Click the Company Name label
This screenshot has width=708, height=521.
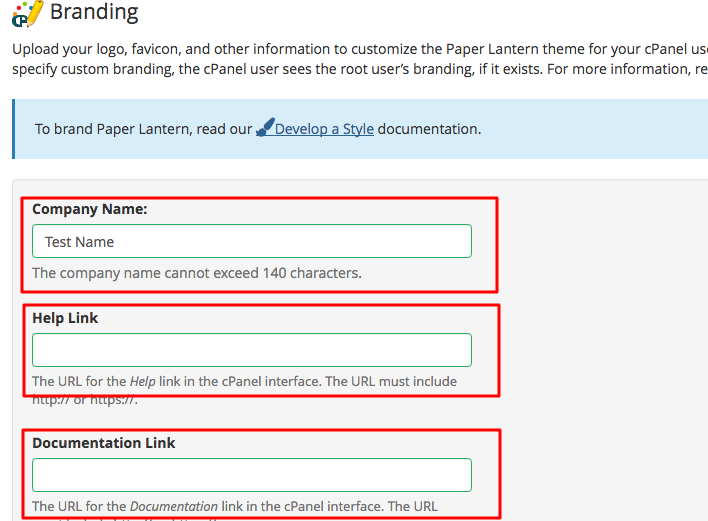[90, 209]
